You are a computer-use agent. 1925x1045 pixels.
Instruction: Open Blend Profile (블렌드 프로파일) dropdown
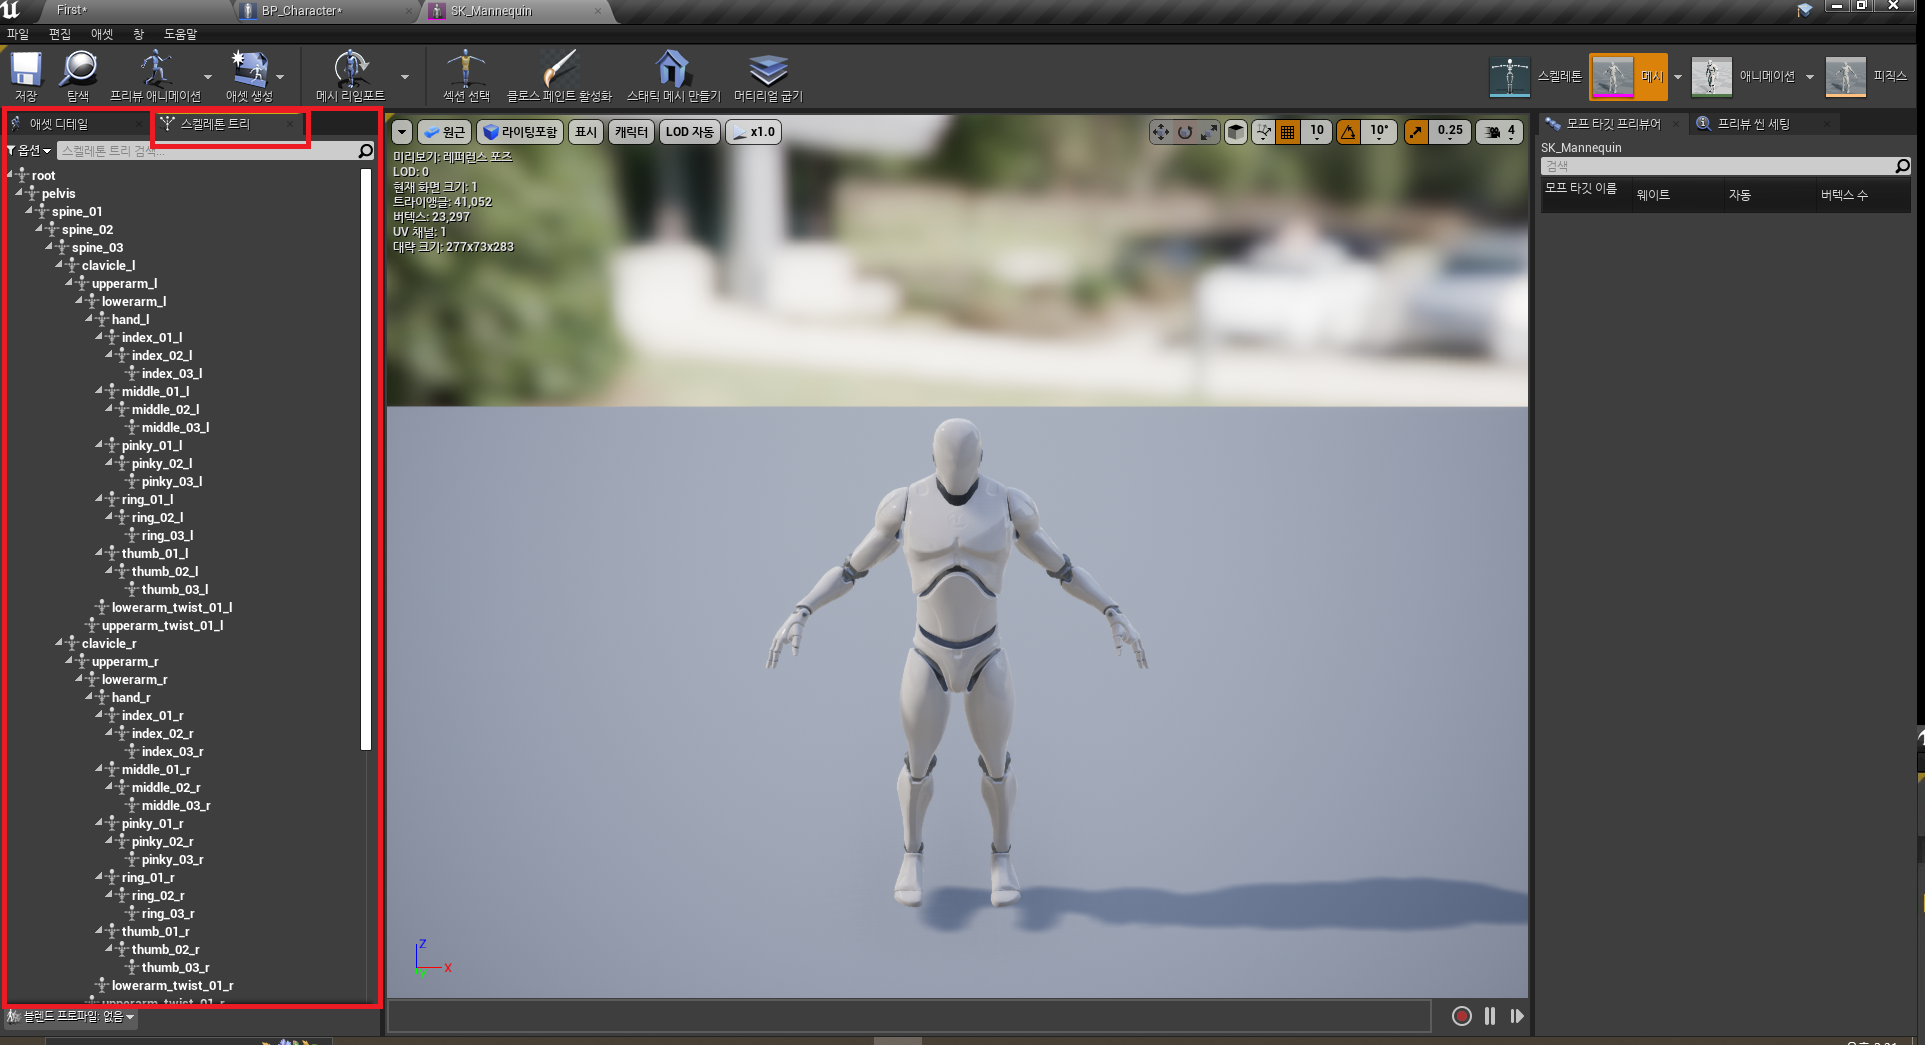(x=71, y=1016)
